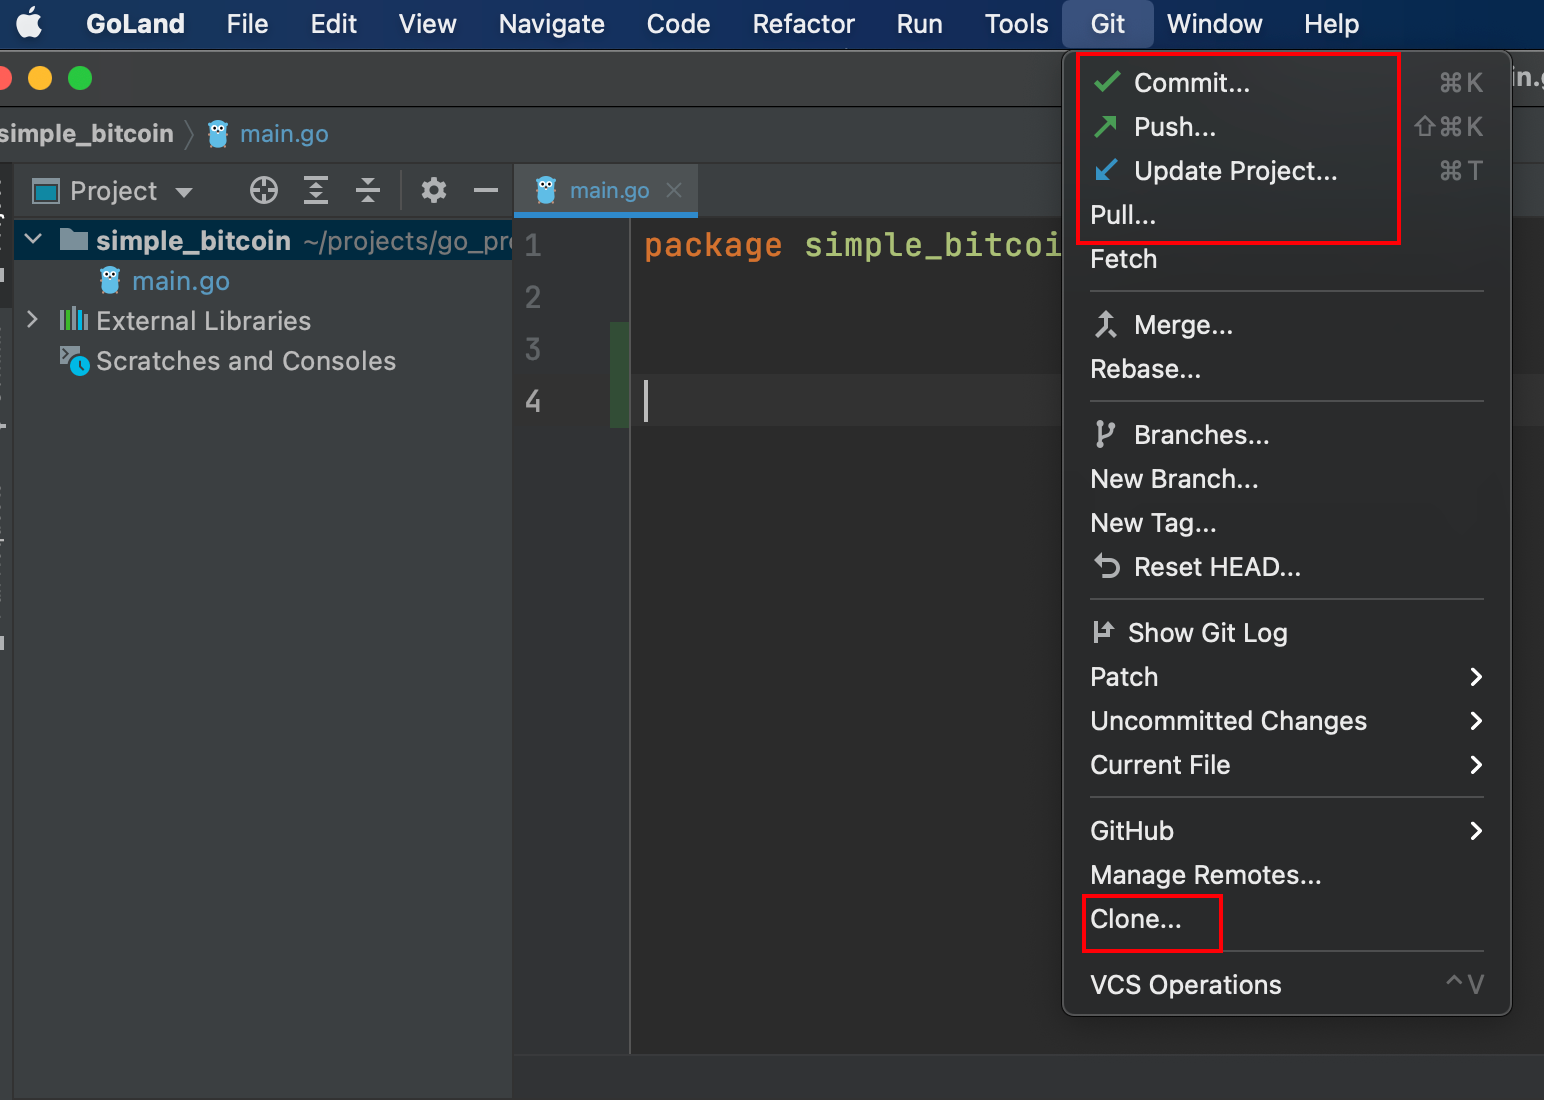Screen dimensions: 1544x1100
Task: Click the Update Project blue arrow icon
Action: (1105, 170)
